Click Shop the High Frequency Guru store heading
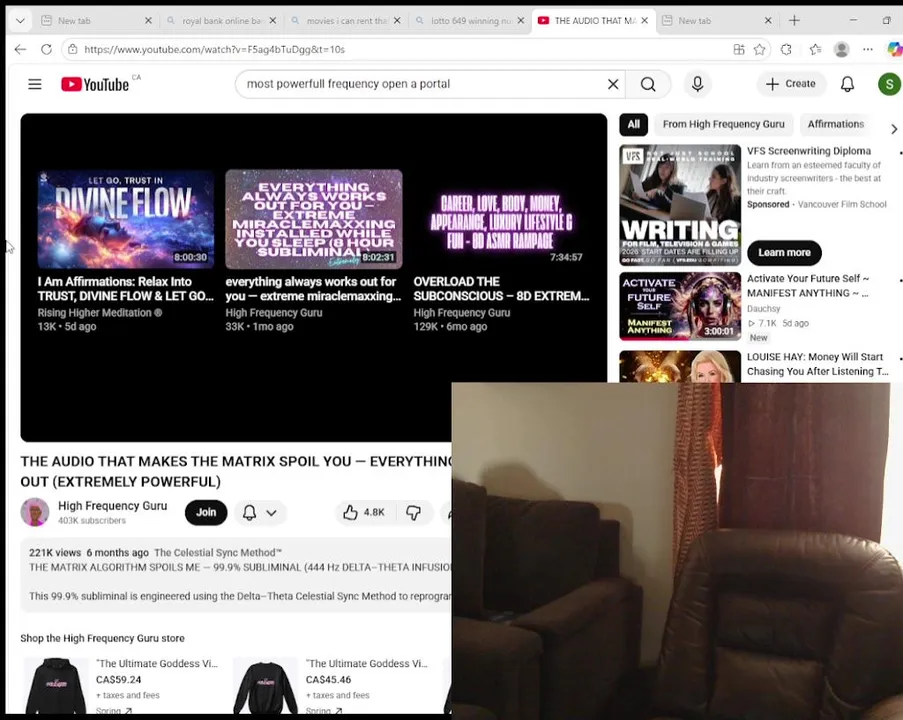The height and width of the screenshot is (720, 903). click(x=103, y=638)
